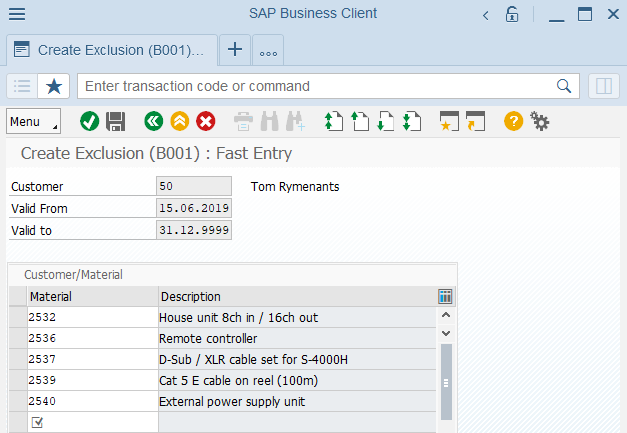627x433 pixels.
Task: Click the table vertical scrollbar thumb
Action: (446, 382)
